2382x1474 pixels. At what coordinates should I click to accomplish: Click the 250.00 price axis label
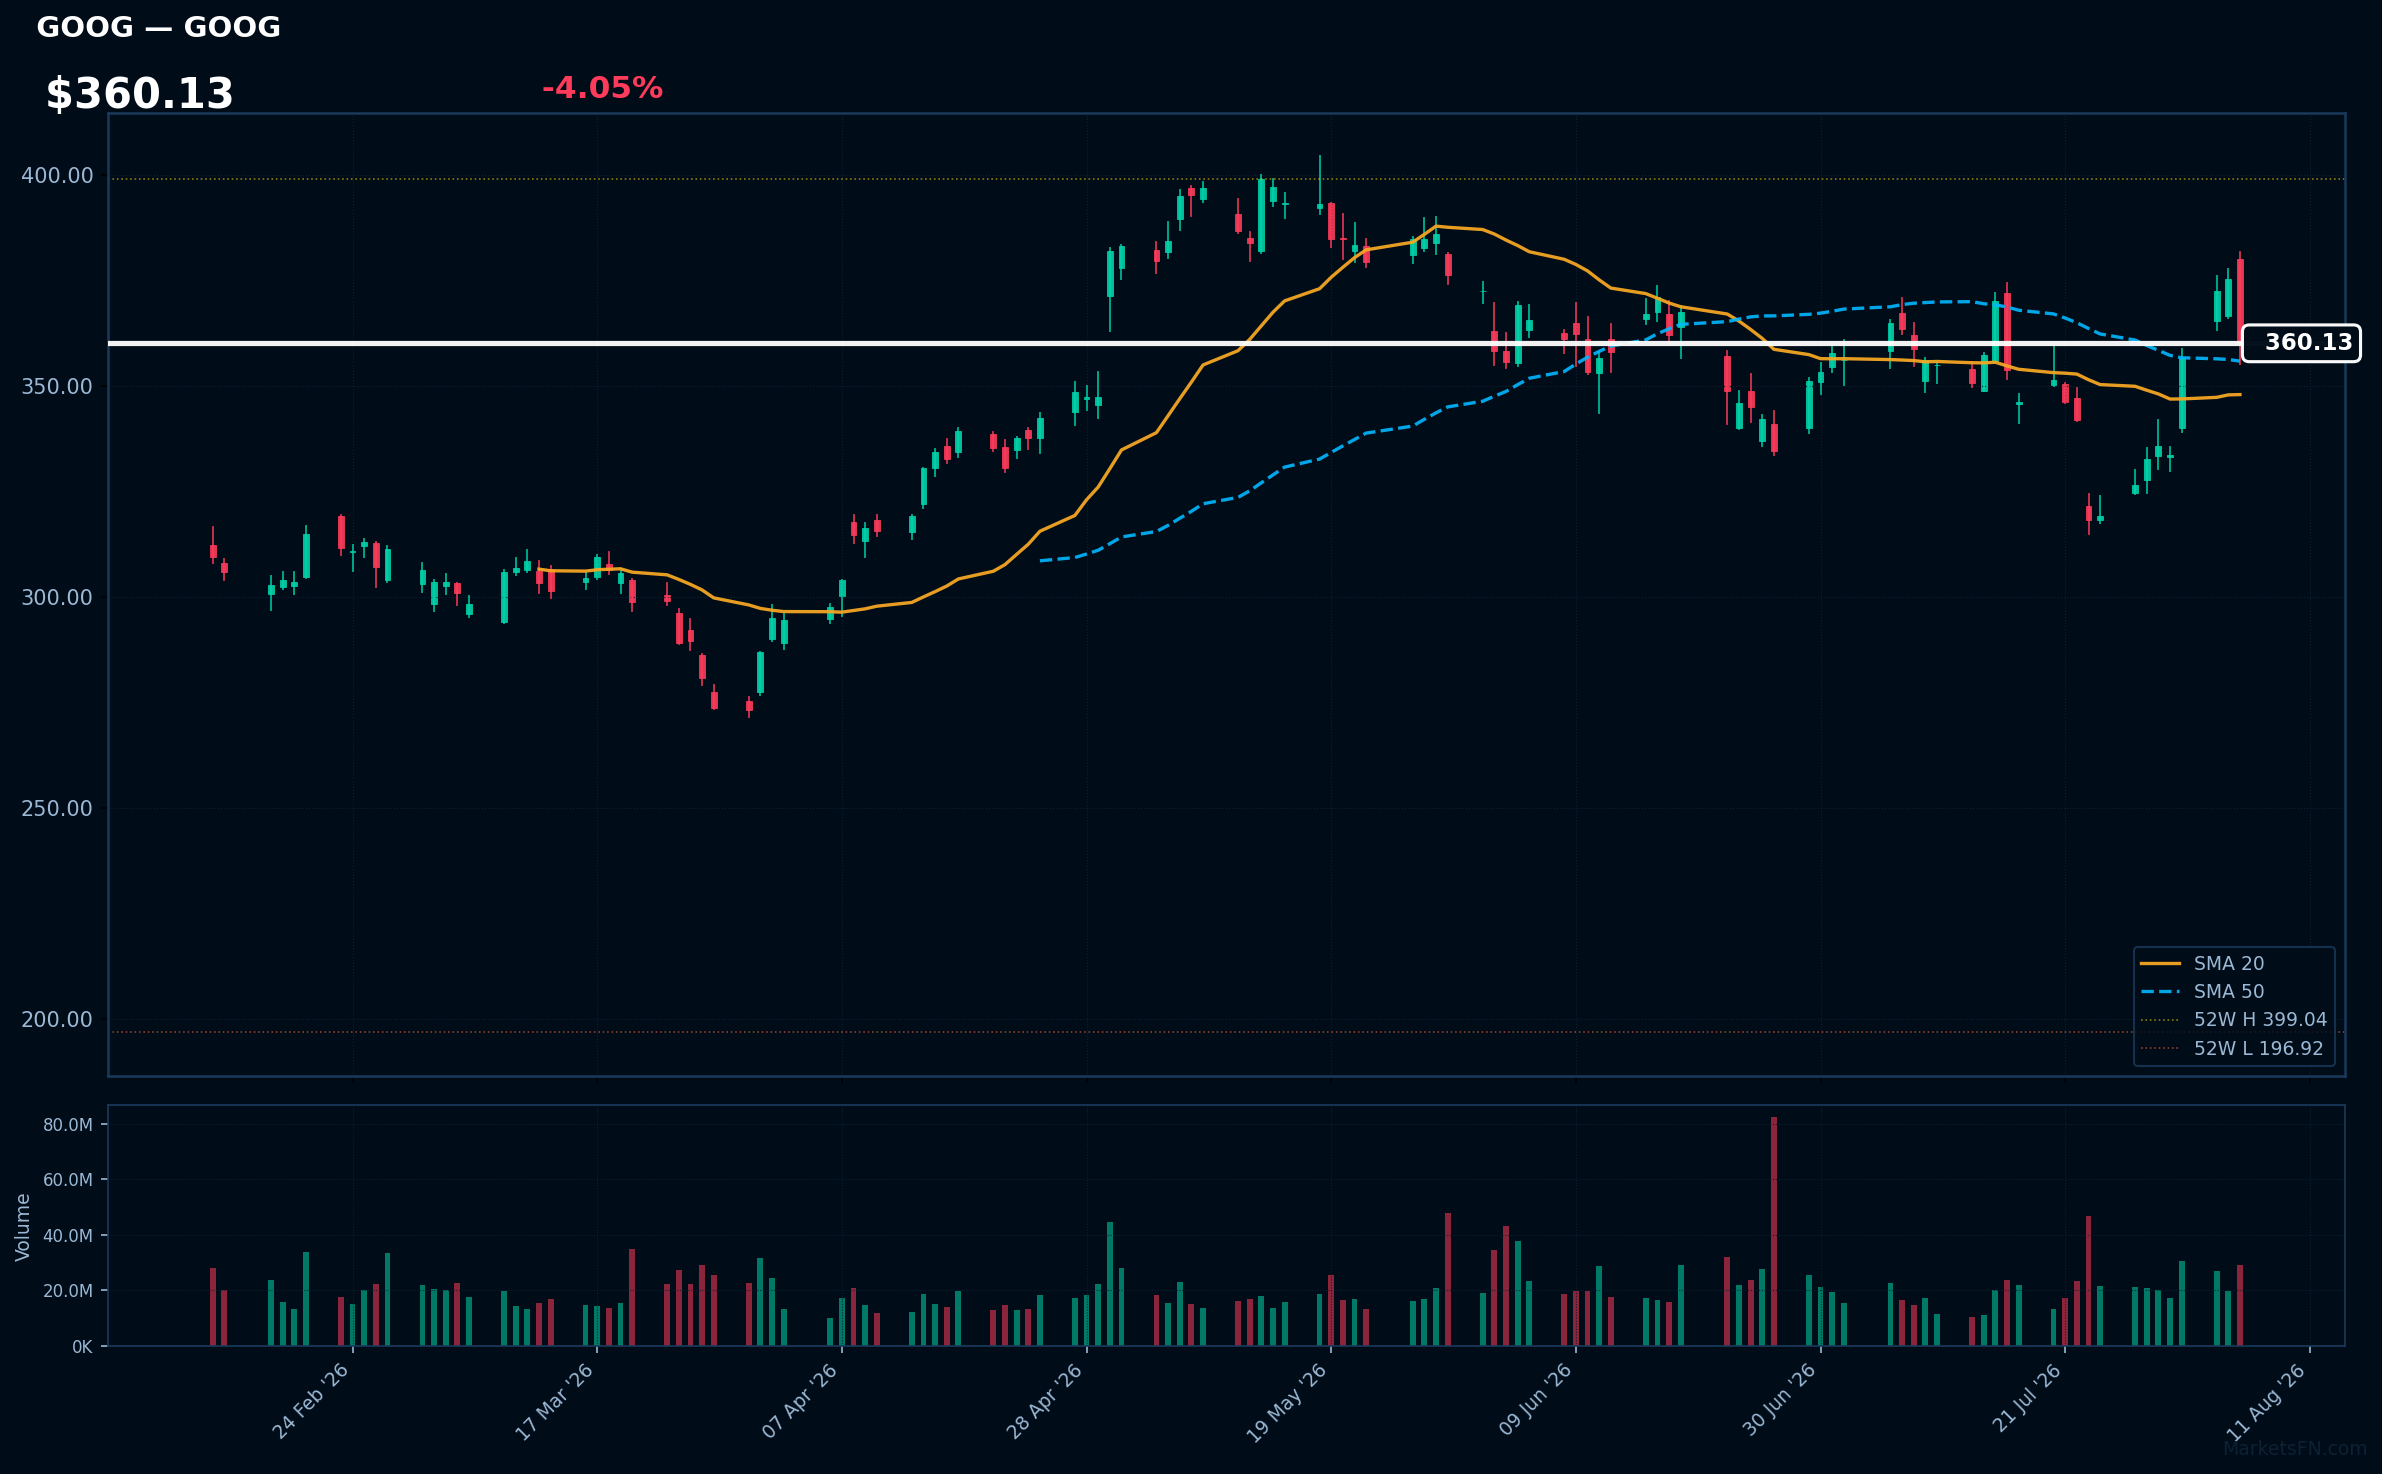tap(57, 809)
